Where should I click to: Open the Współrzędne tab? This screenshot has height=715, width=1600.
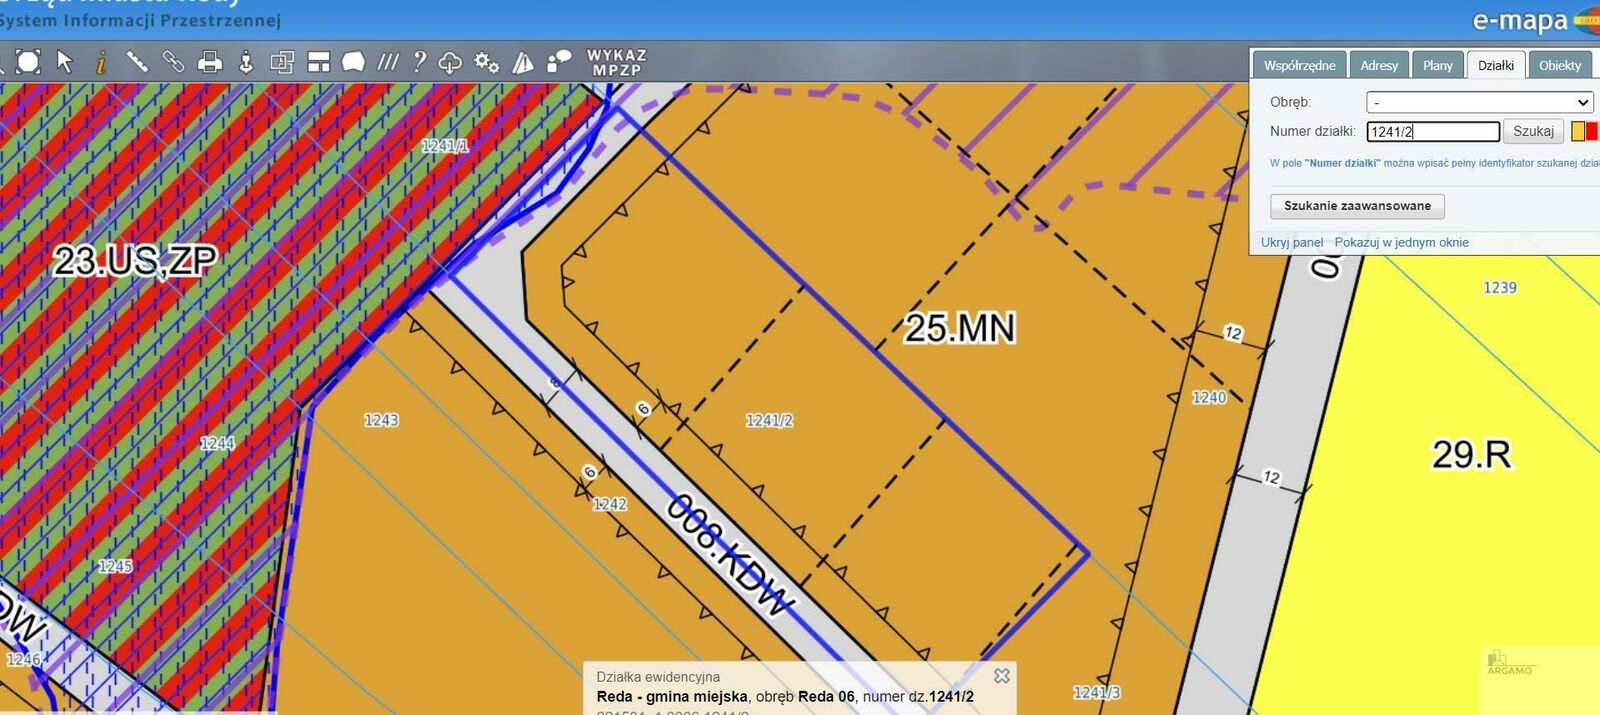[x=1299, y=65]
